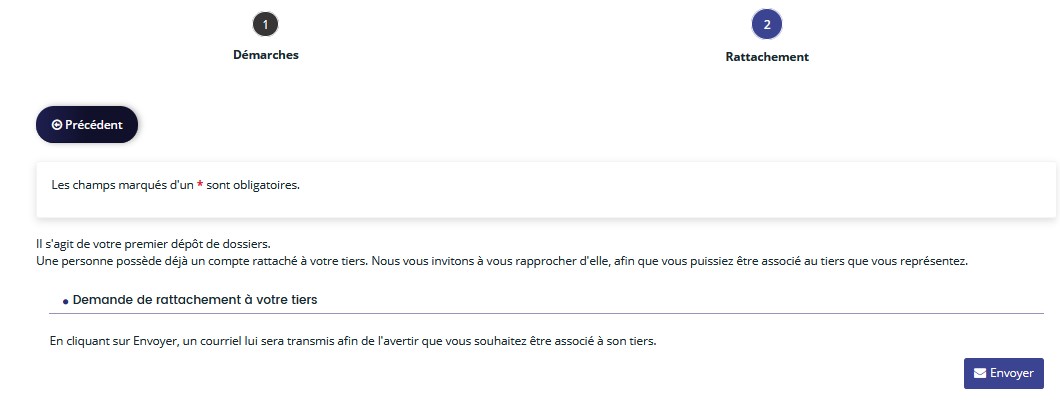Click the words 'sont obligatoires' in the notice
Viewport: 1060px width, 405px height.
pos(253,185)
